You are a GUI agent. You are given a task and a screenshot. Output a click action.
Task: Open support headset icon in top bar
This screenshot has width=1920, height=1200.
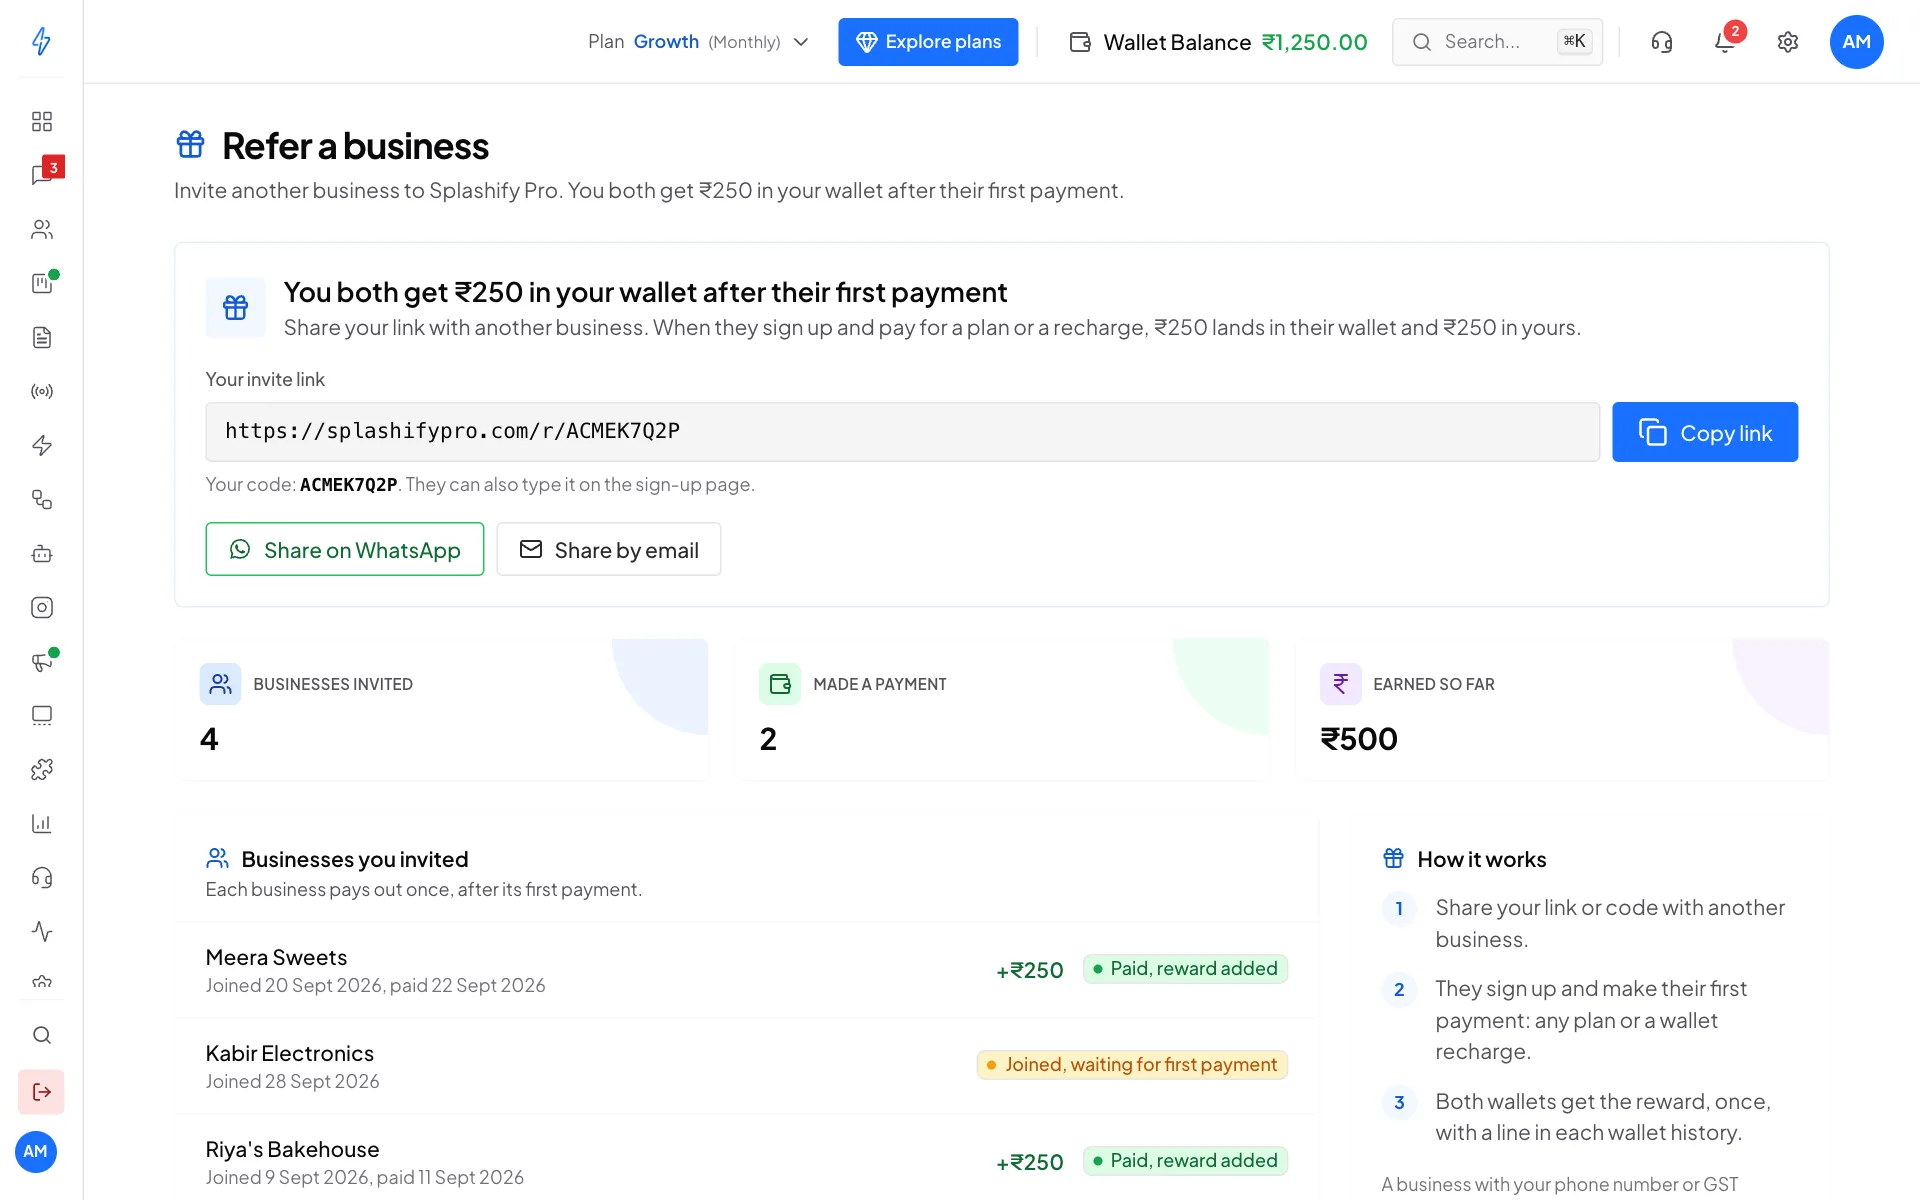tap(1661, 41)
